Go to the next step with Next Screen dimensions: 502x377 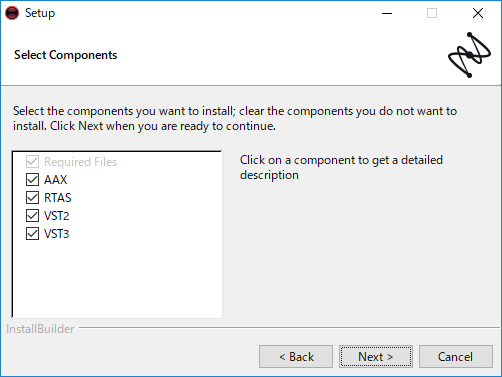(x=376, y=357)
